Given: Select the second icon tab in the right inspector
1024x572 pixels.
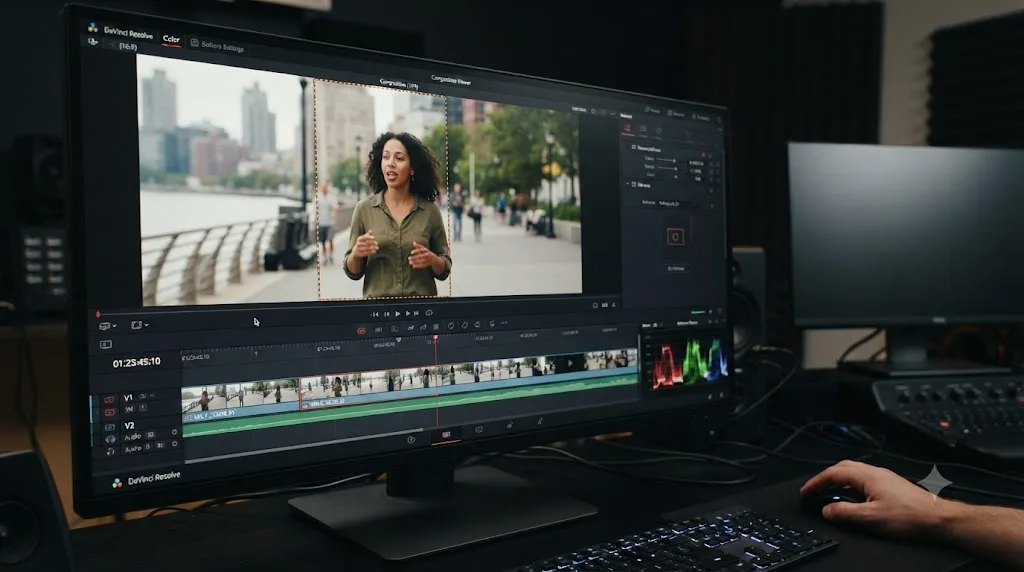Looking at the screenshot, I should 643,129.
